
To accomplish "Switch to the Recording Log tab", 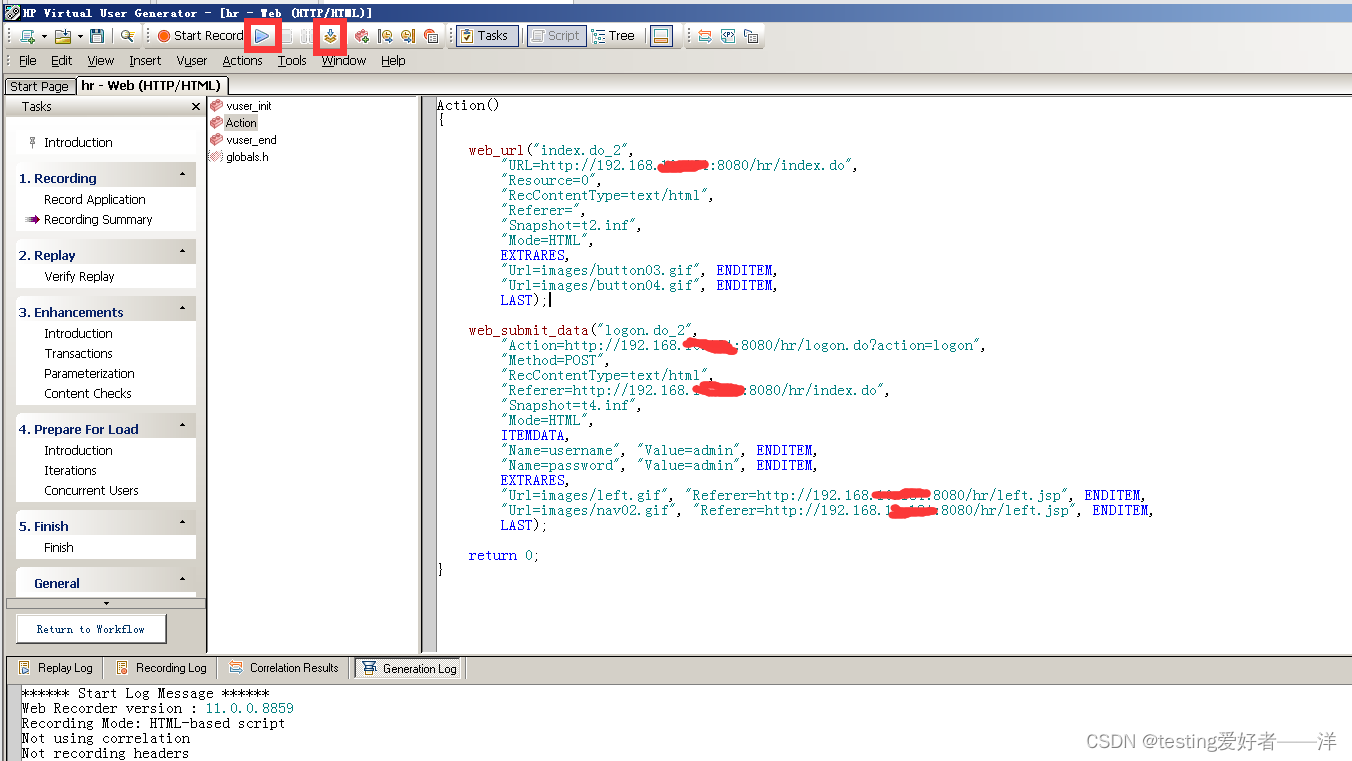I will pyautogui.click(x=162, y=668).
